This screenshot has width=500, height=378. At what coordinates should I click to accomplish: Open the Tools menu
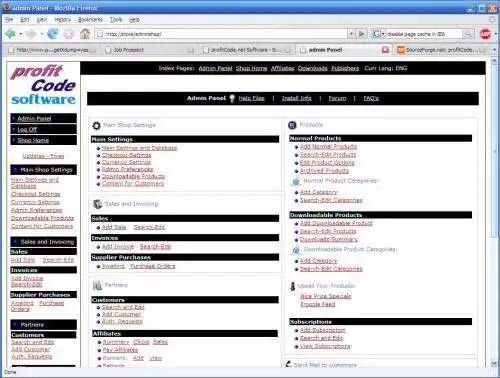[116, 20]
